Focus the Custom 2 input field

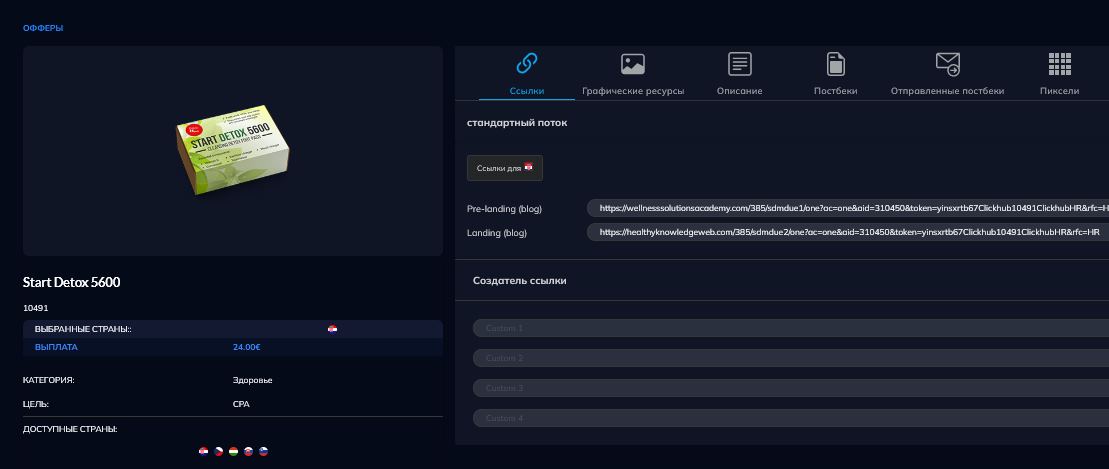(x=790, y=358)
